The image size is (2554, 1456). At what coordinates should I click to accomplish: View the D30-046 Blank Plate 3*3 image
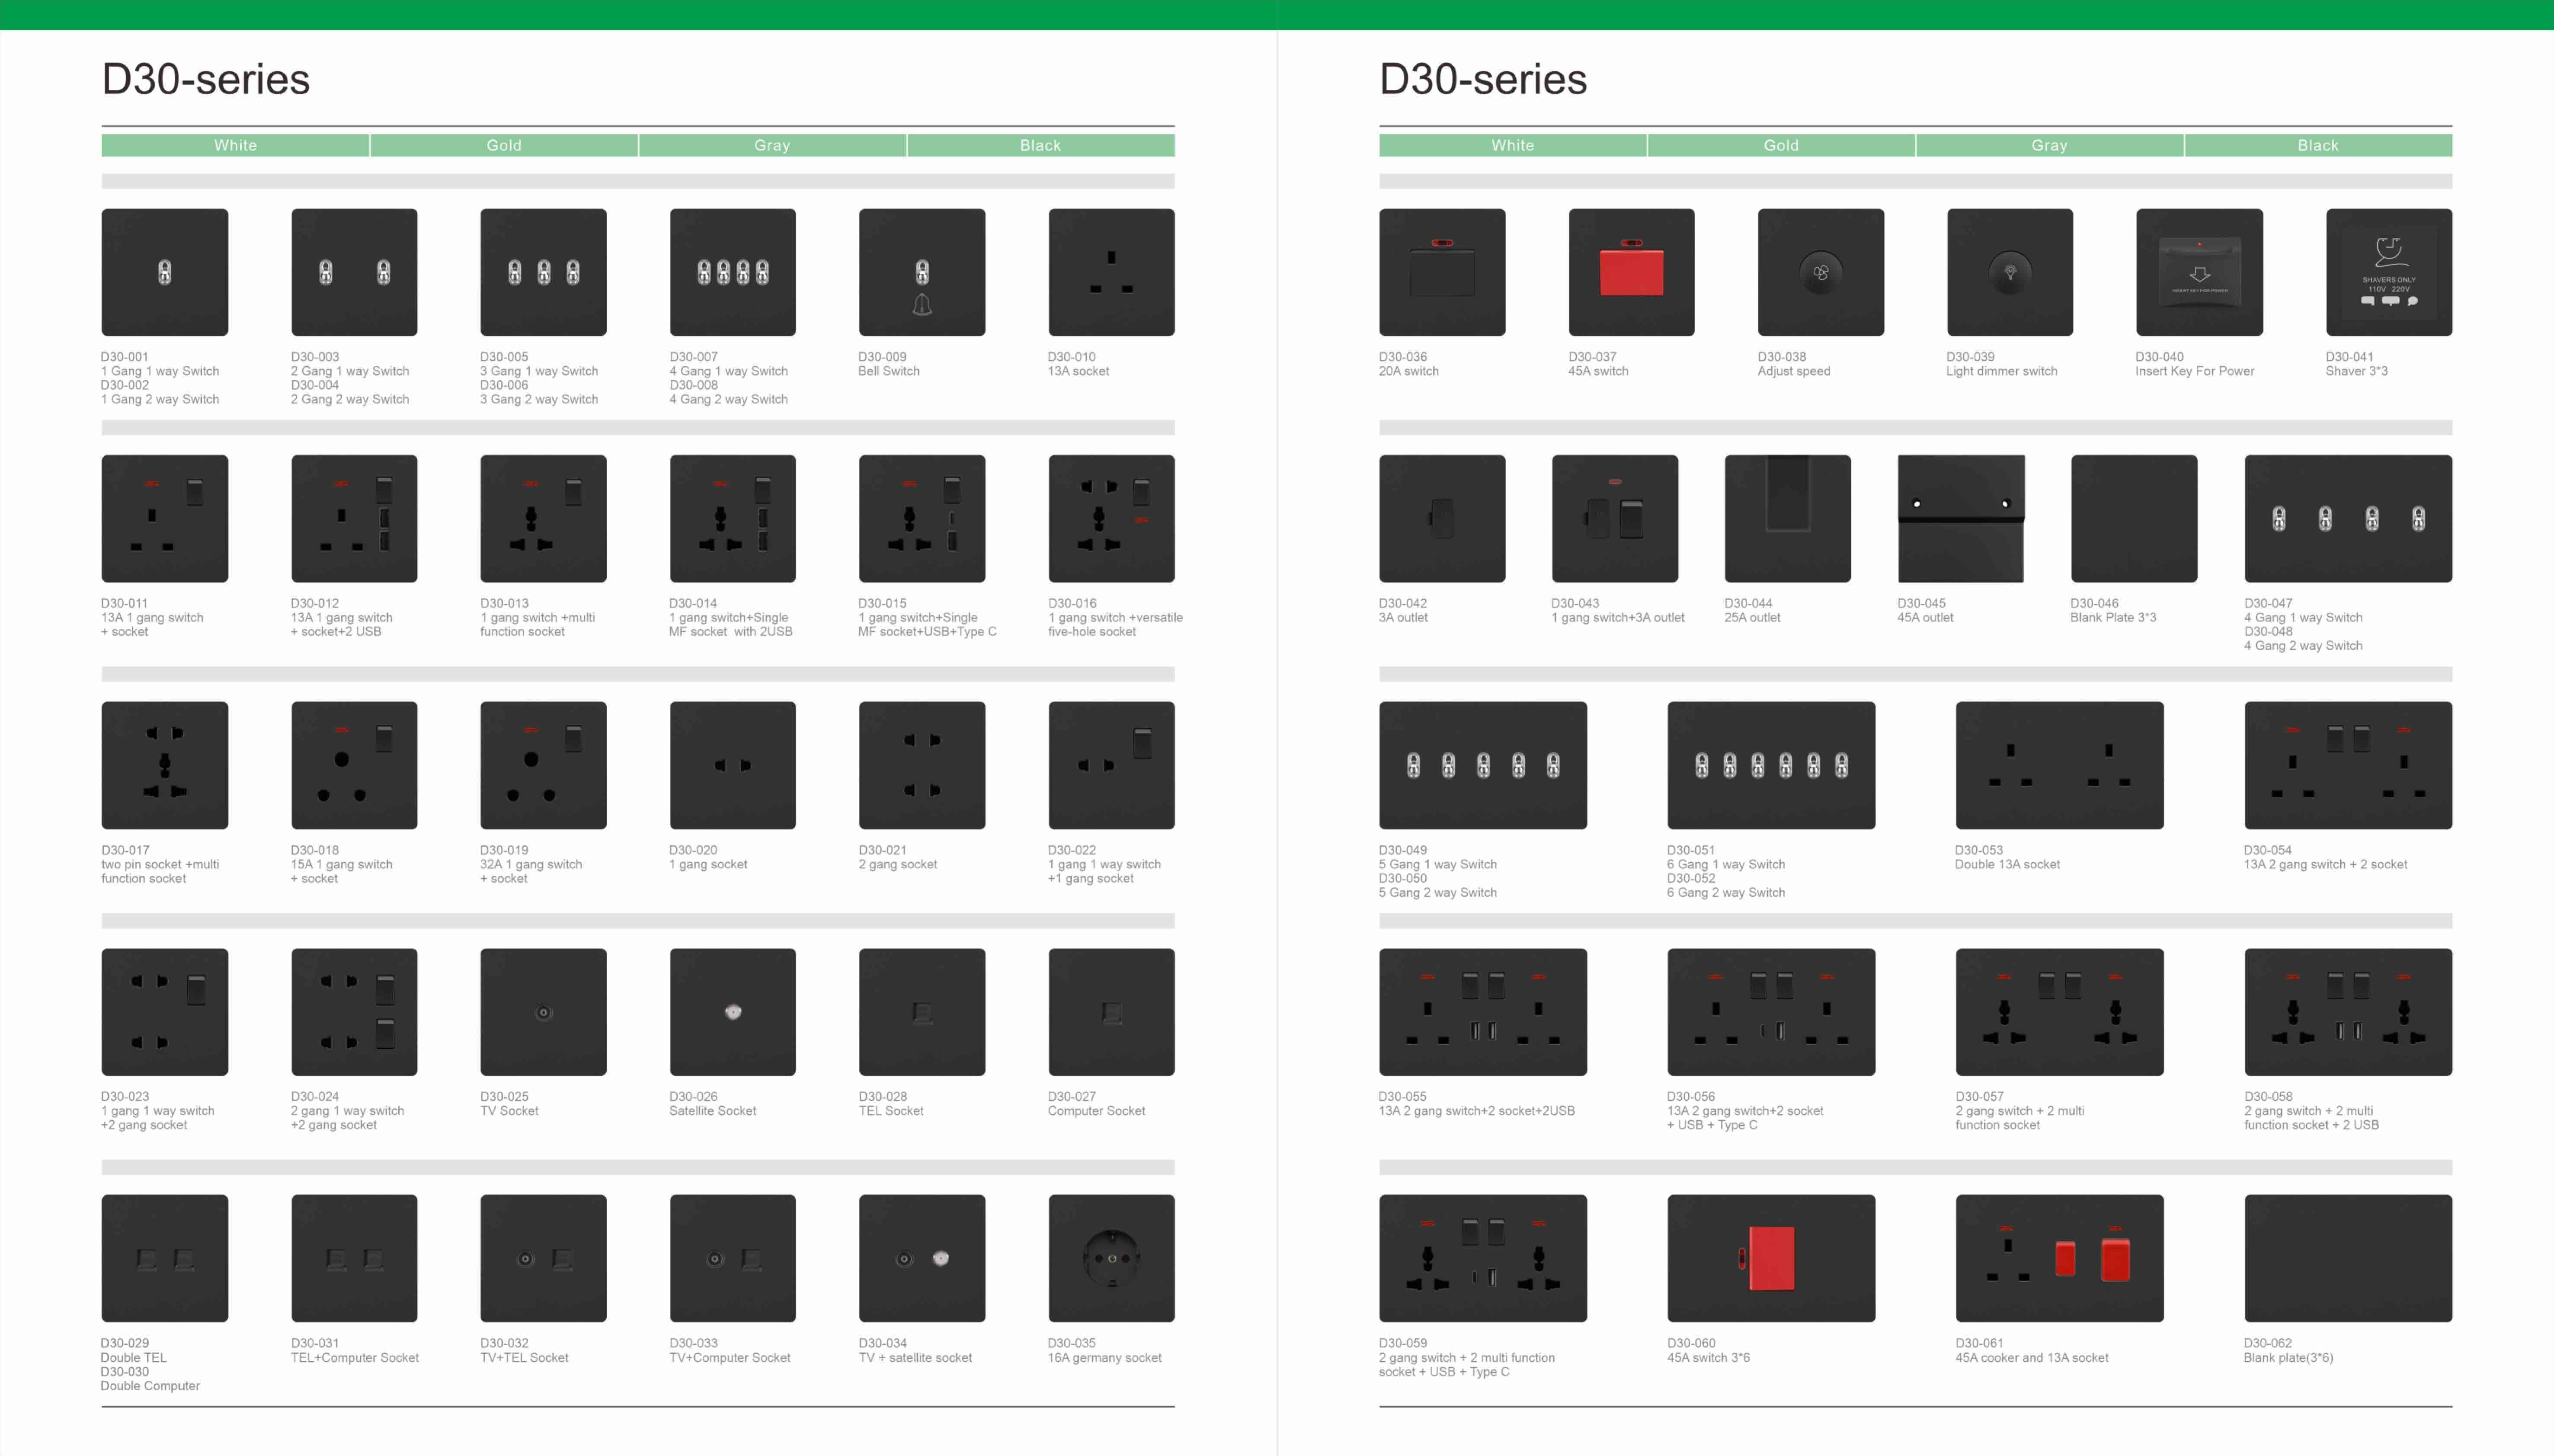click(2134, 518)
